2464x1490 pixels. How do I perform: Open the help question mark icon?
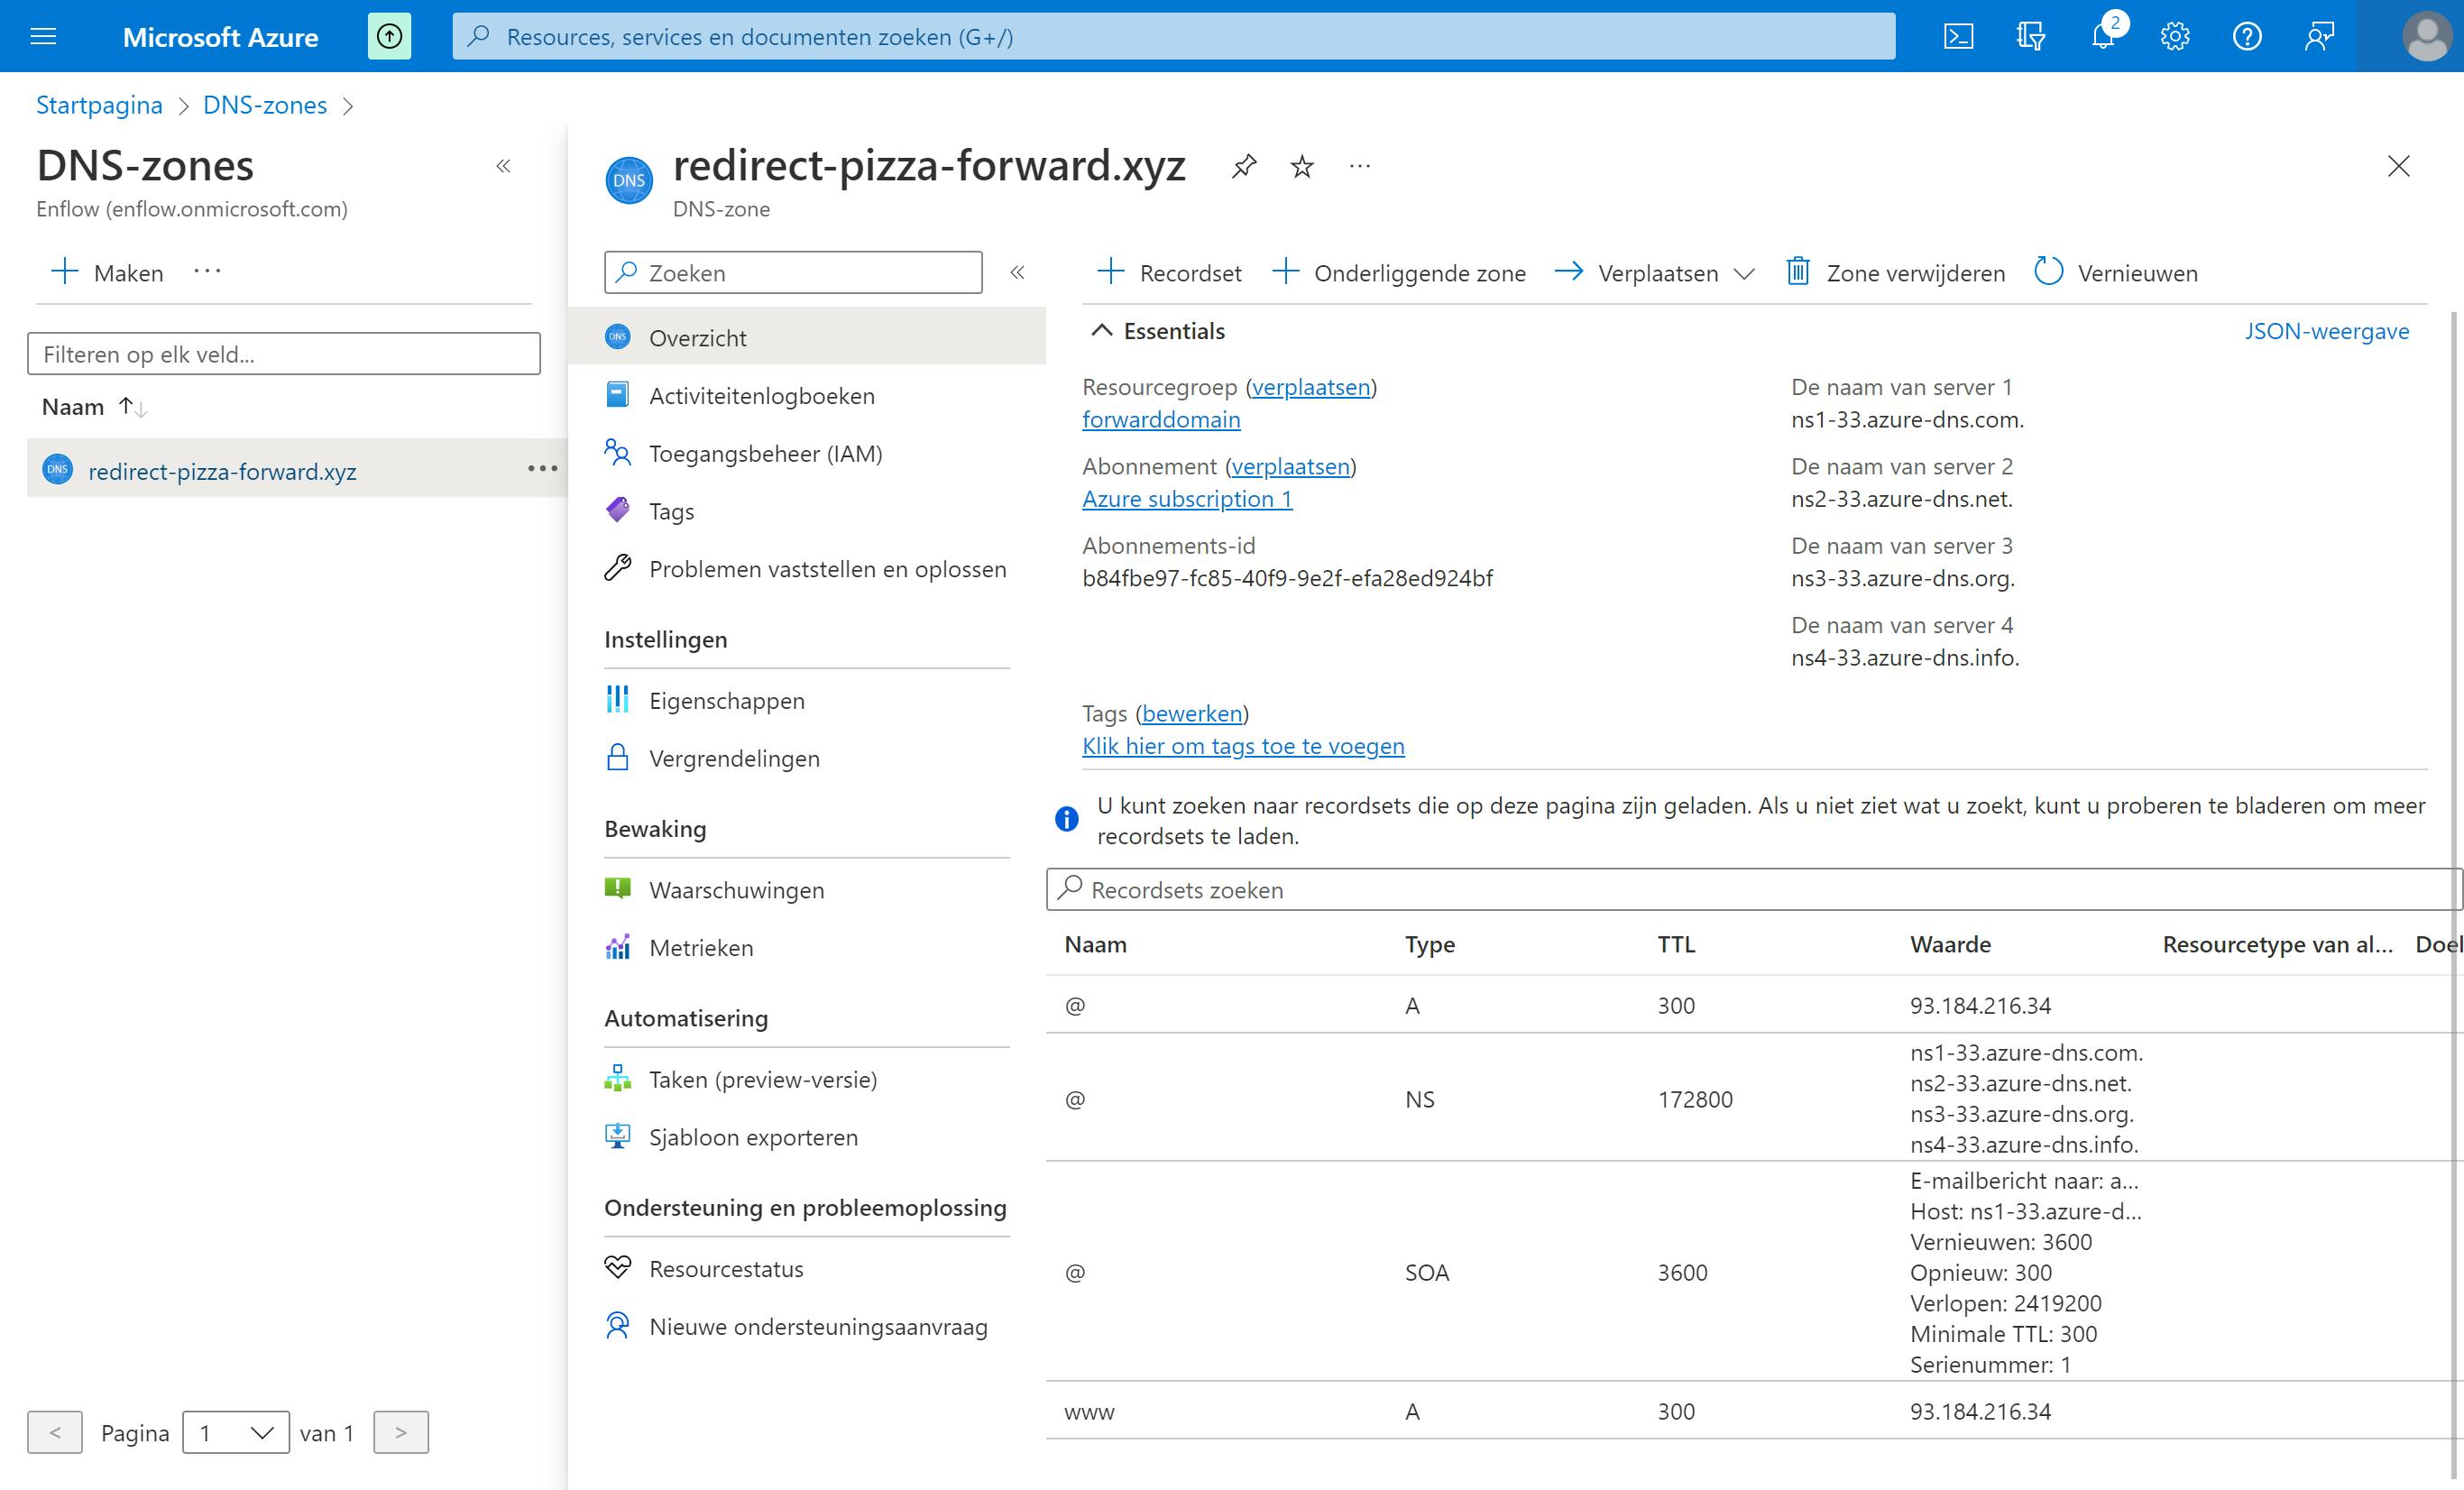[2246, 37]
